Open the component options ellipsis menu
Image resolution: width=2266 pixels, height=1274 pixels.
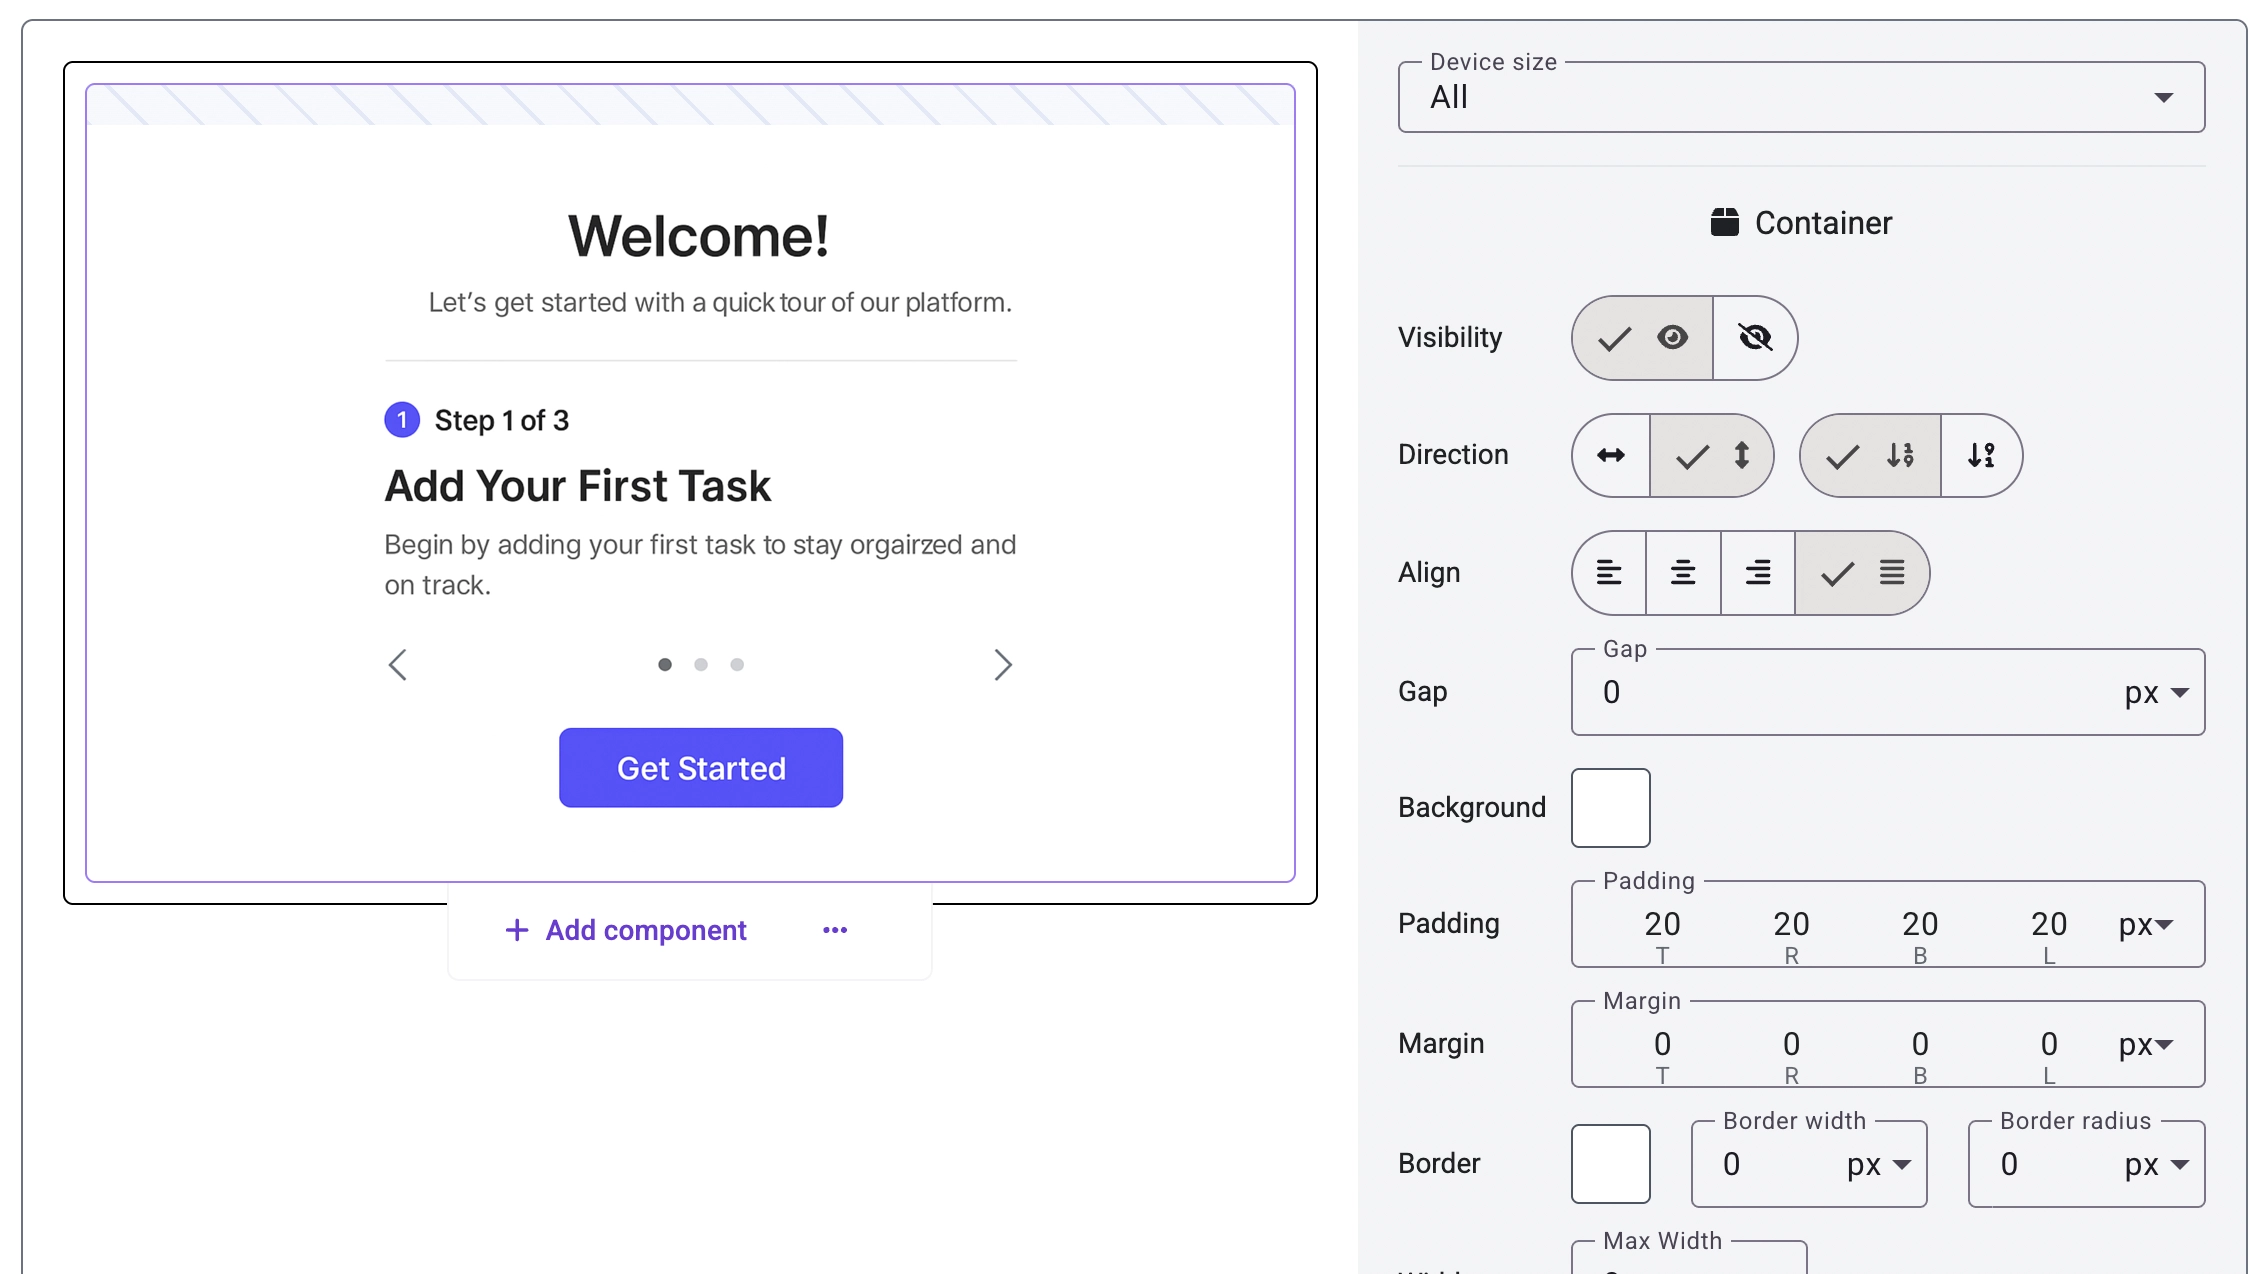[x=835, y=930]
